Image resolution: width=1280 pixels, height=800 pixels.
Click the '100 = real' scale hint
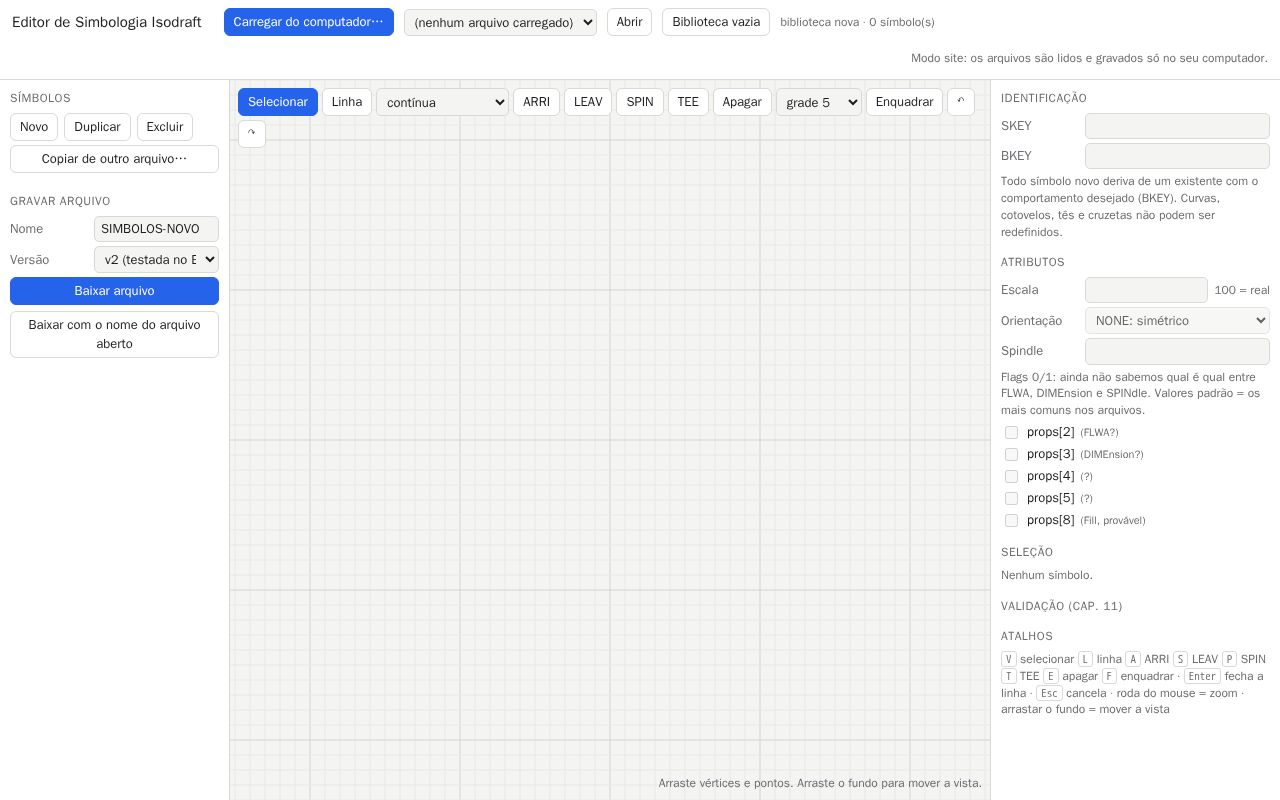(x=1242, y=290)
